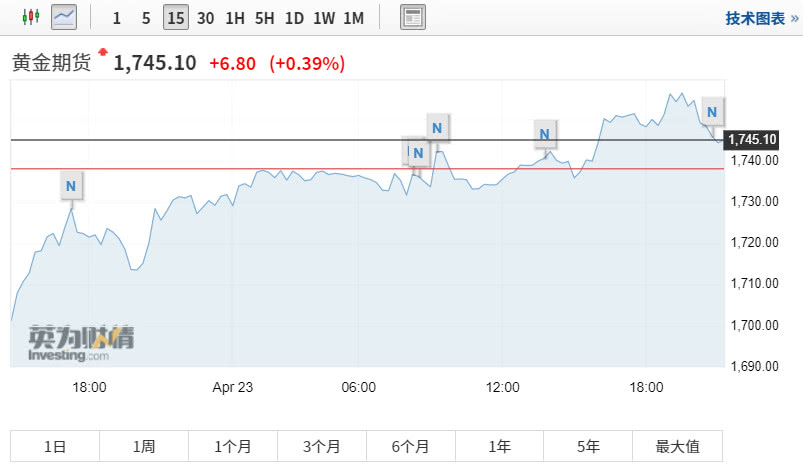Choose the 5H interval

pos(265,18)
